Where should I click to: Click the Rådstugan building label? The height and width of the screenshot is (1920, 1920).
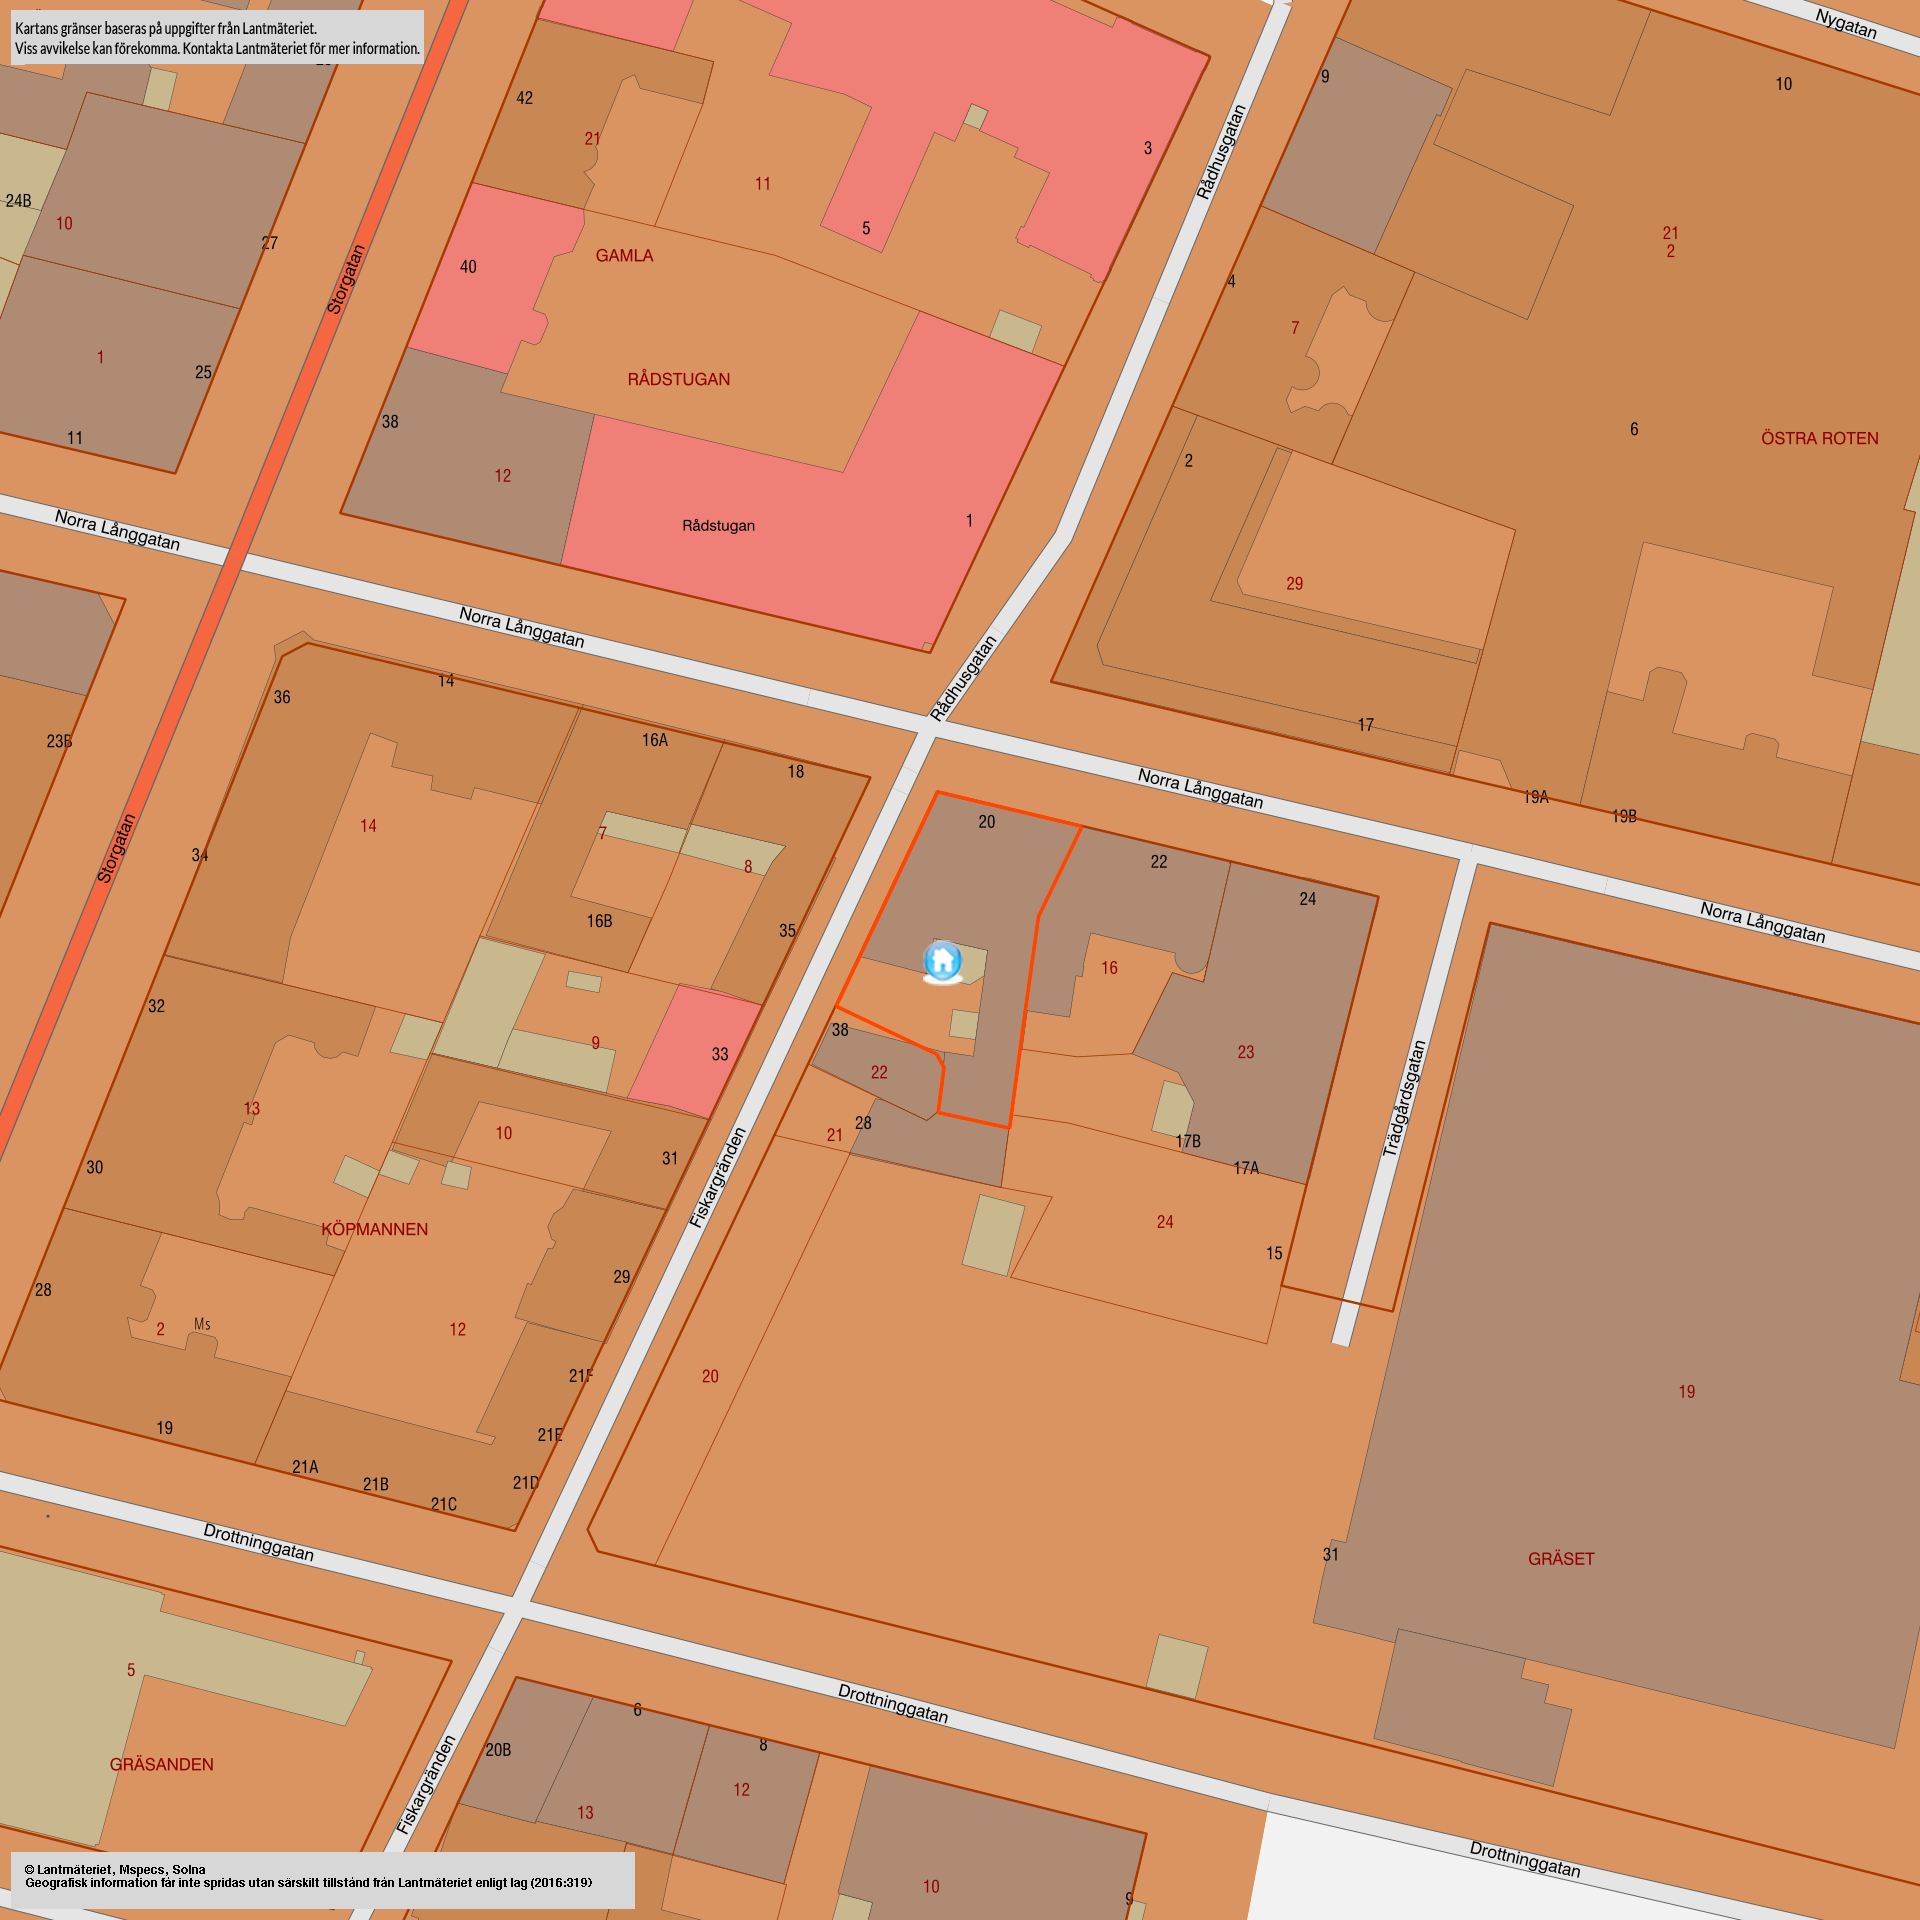(718, 526)
